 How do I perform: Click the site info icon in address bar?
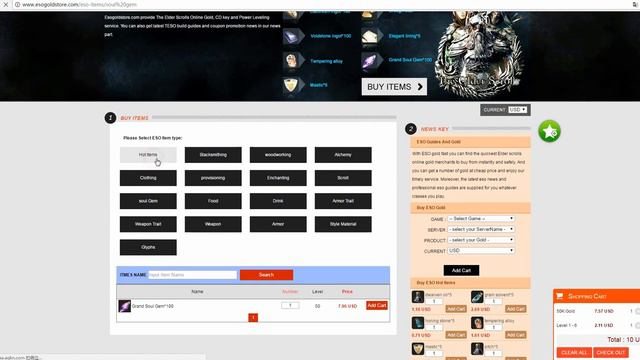tap(17, 4)
